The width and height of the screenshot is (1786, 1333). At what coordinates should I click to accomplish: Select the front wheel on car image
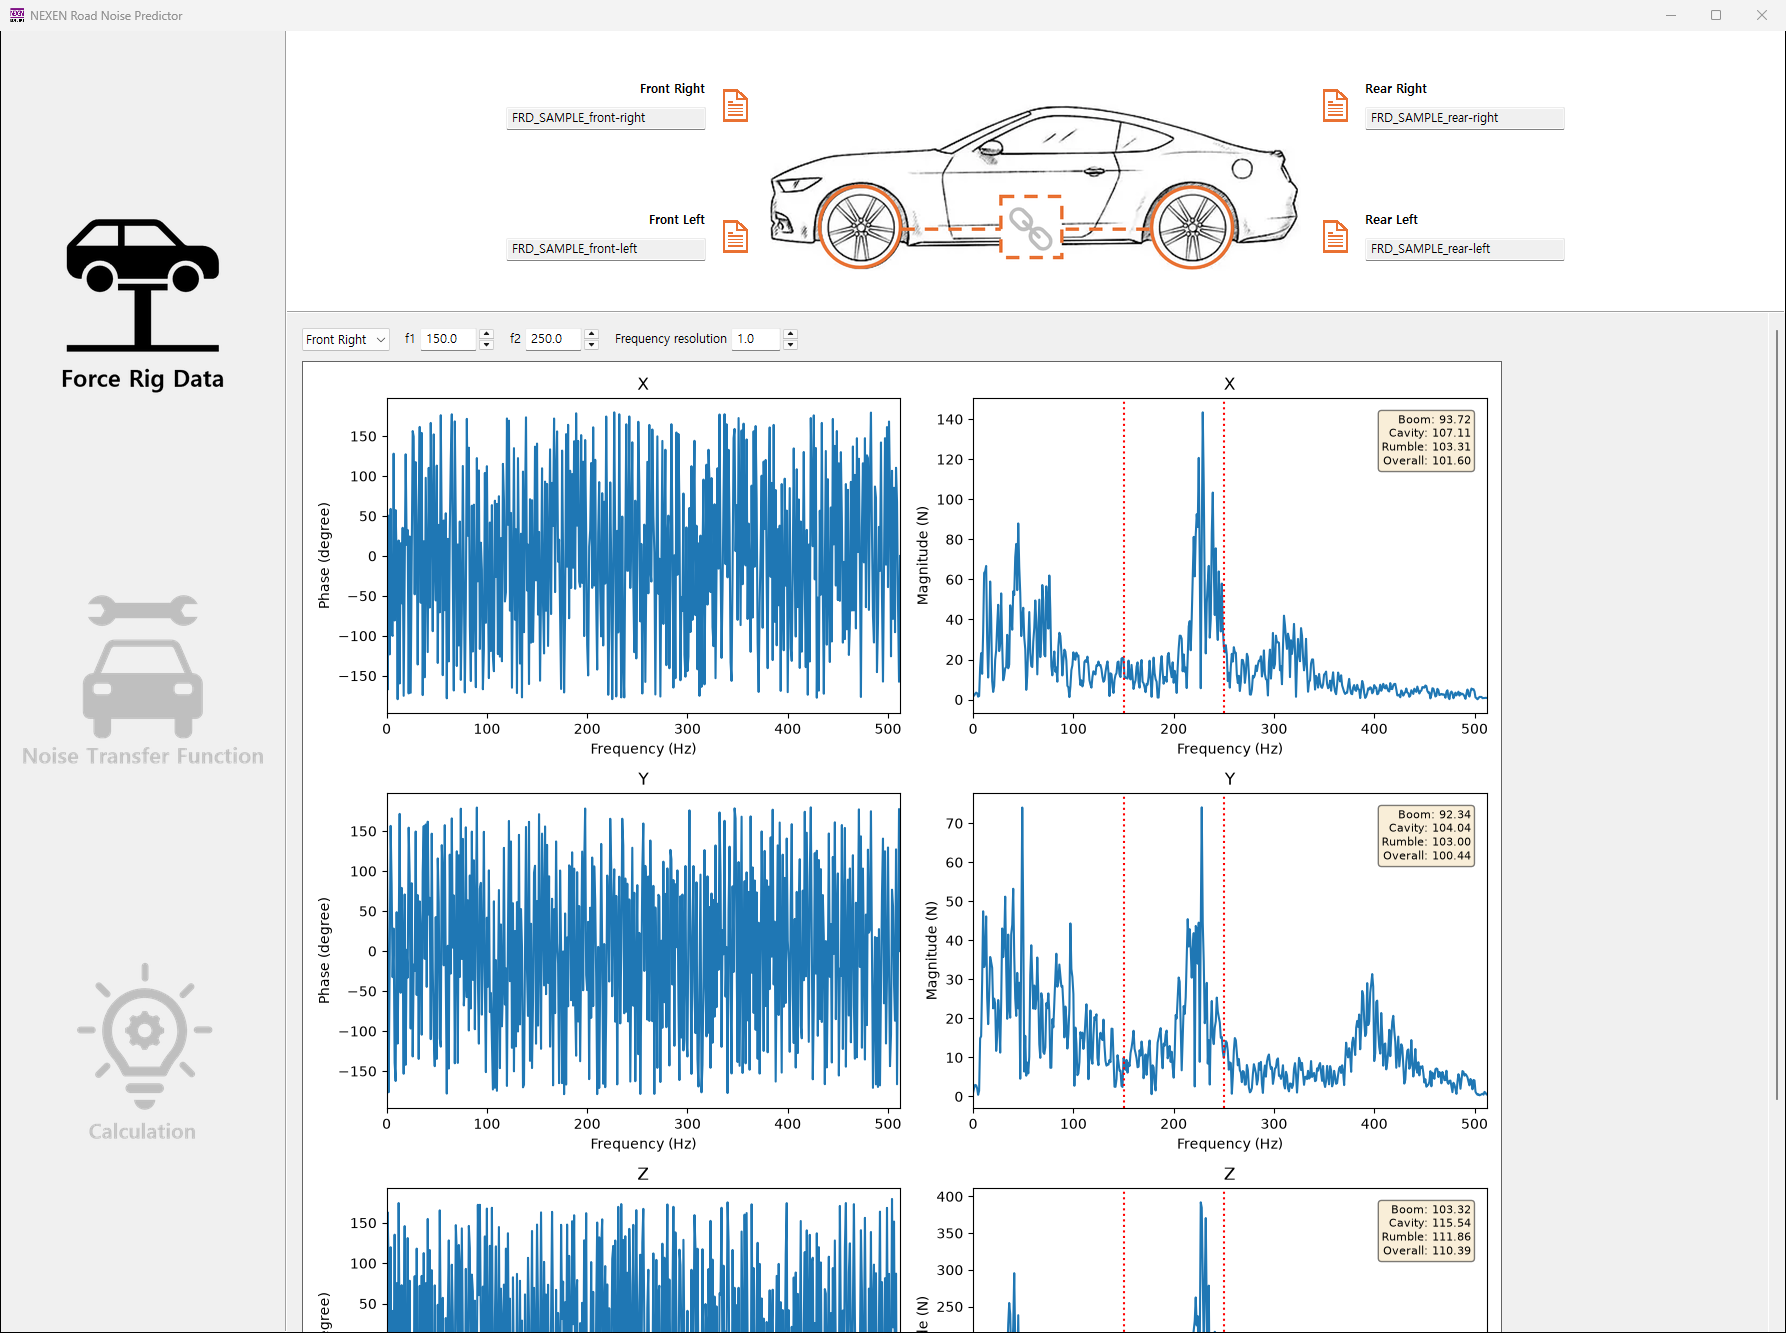(x=860, y=227)
